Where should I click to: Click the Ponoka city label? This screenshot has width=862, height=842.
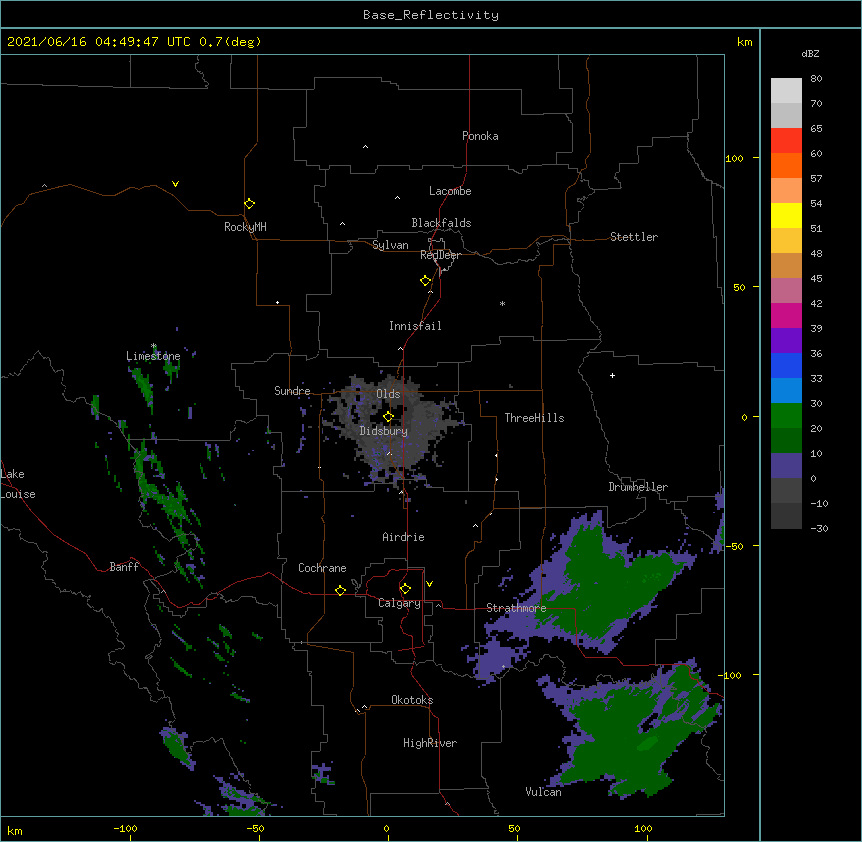coord(480,136)
